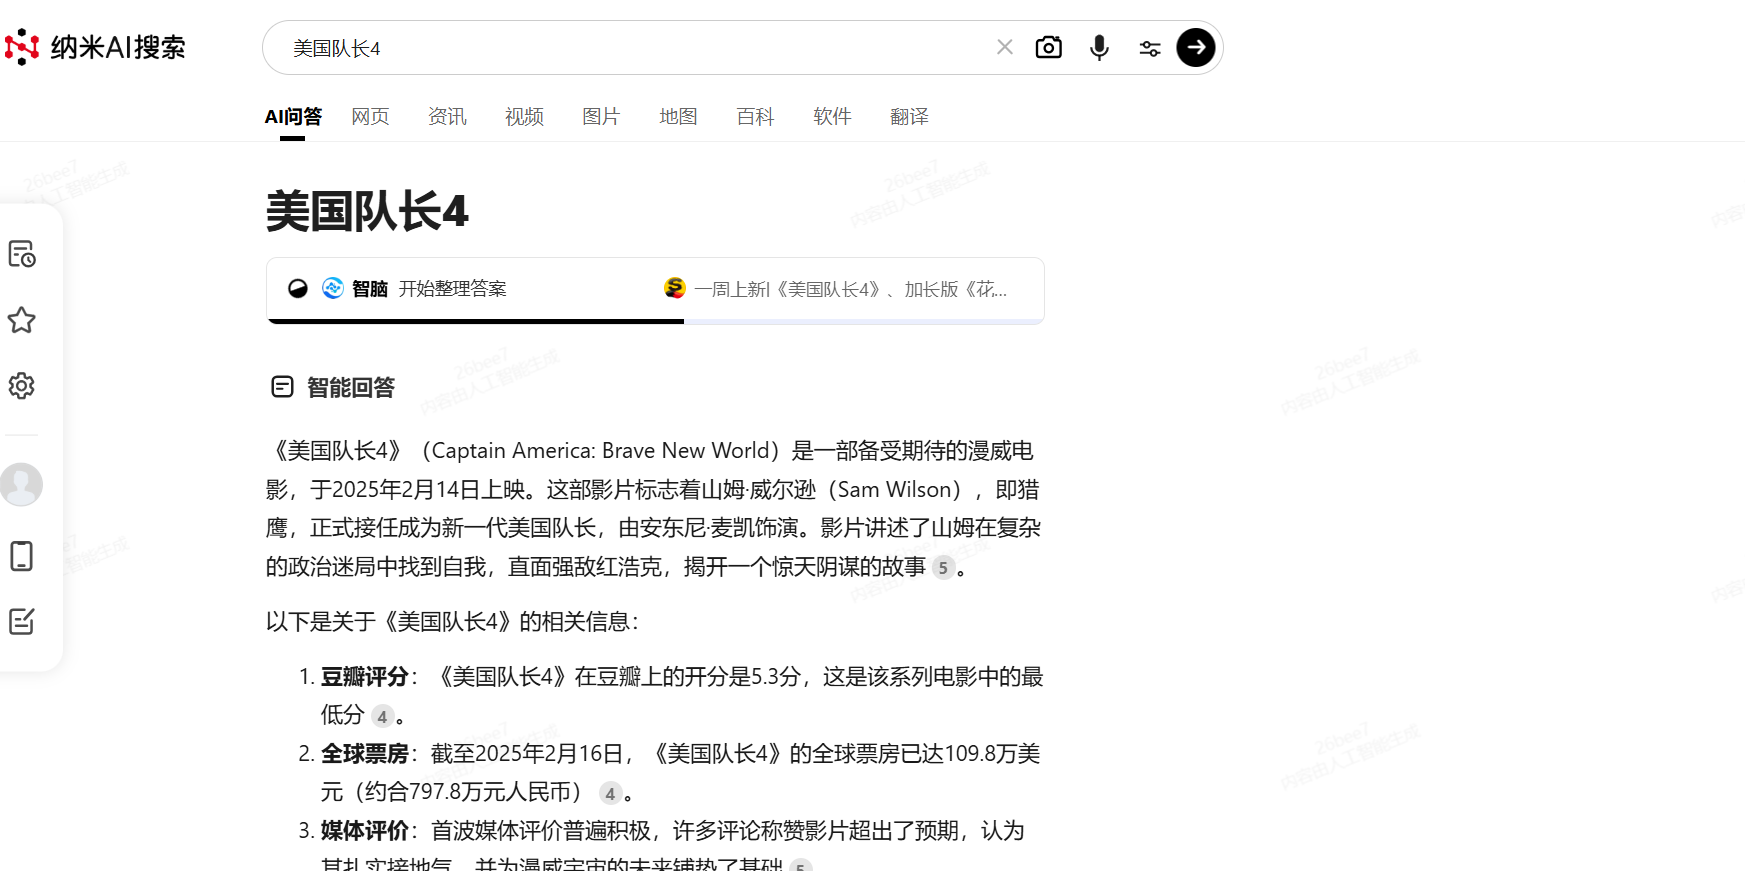The image size is (1745, 871).
Task: Click the 媒体评价 bold label
Action: [x=364, y=831]
